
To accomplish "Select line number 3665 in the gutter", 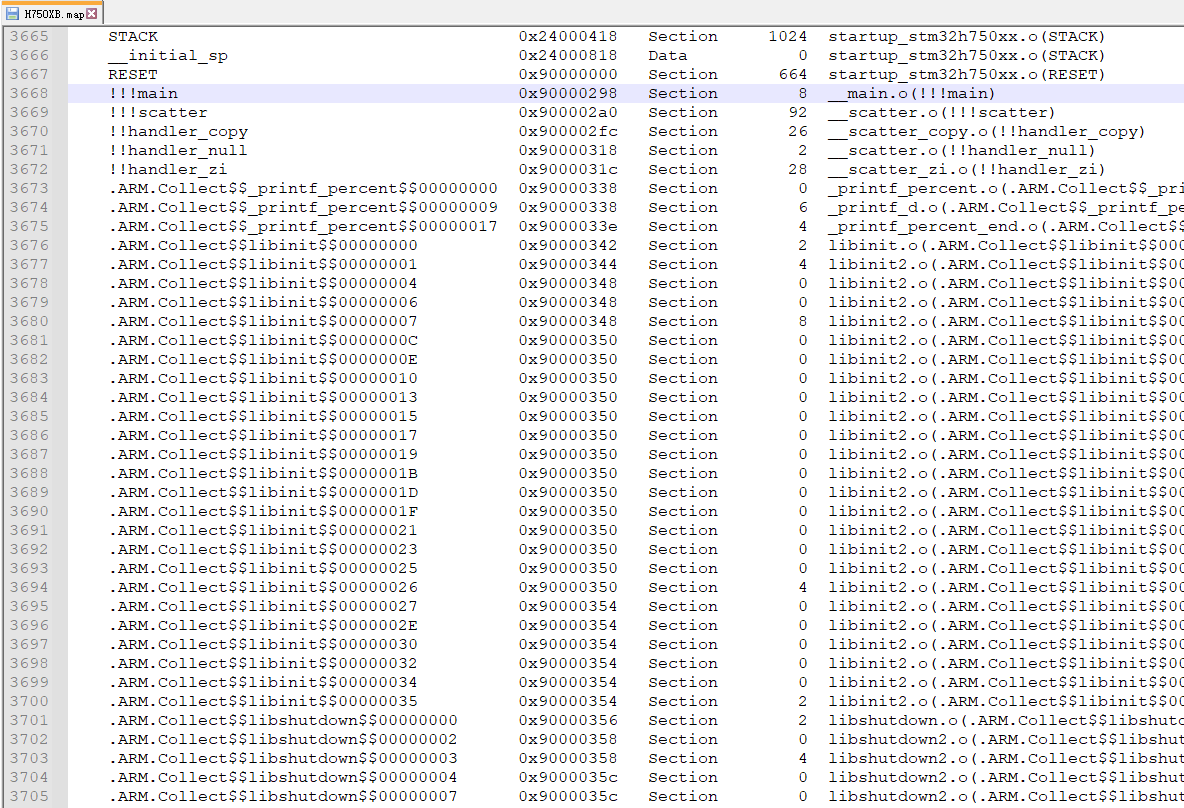I will pyautogui.click(x=29, y=36).
